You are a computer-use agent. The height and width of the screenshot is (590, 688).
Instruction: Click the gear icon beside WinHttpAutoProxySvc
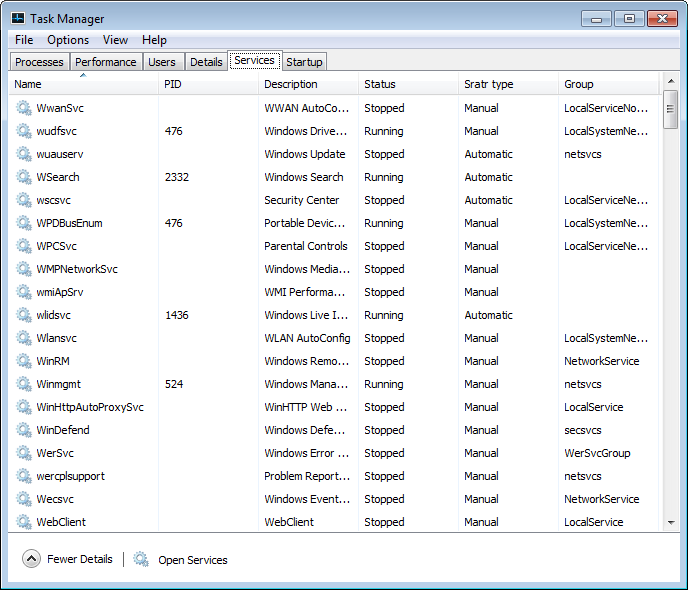click(24, 407)
